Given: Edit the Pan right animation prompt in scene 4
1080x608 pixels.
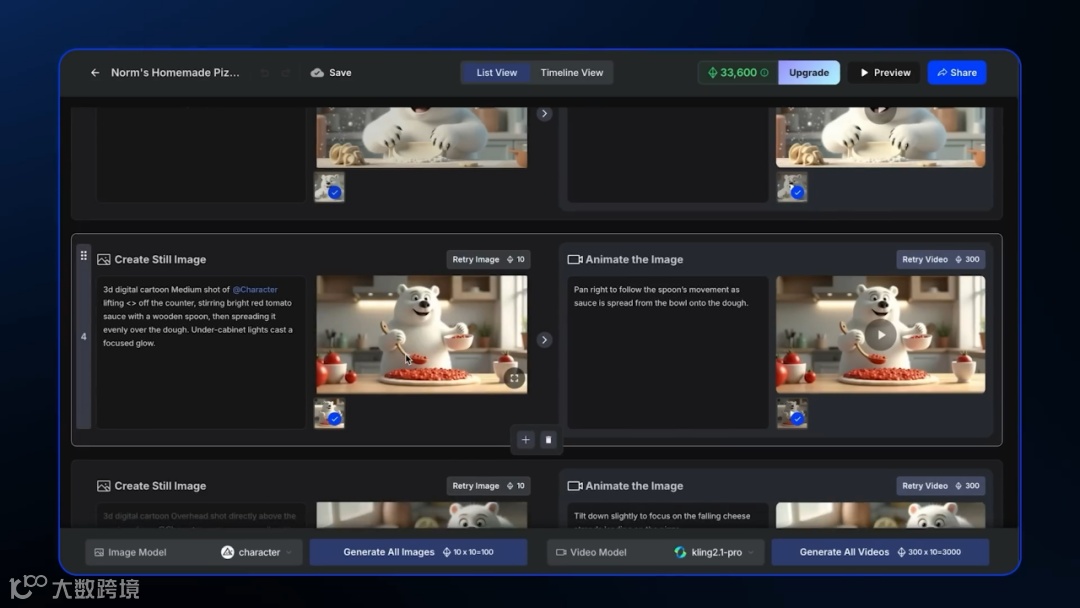Looking at the screenshot, I should 667,352.
